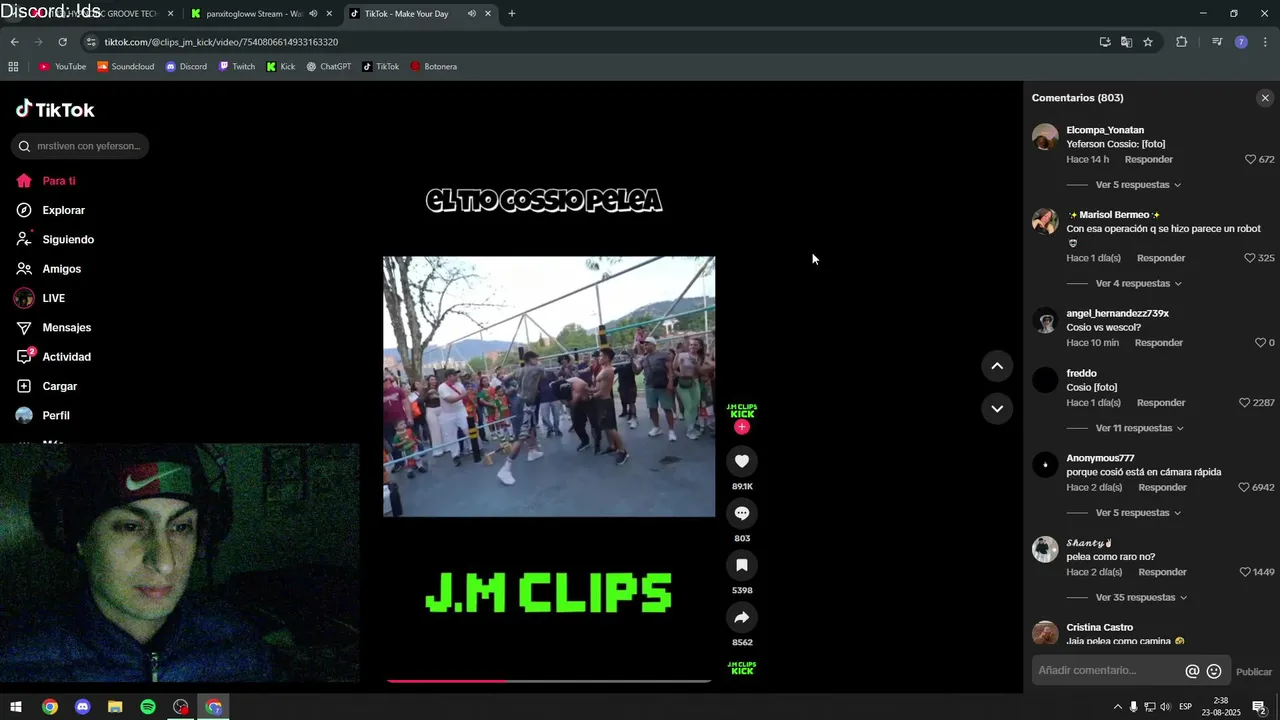The image size is (1280, 720).
Task: Like Shanty's comment with 1449 likes
Action: [x=1245, y=572]
